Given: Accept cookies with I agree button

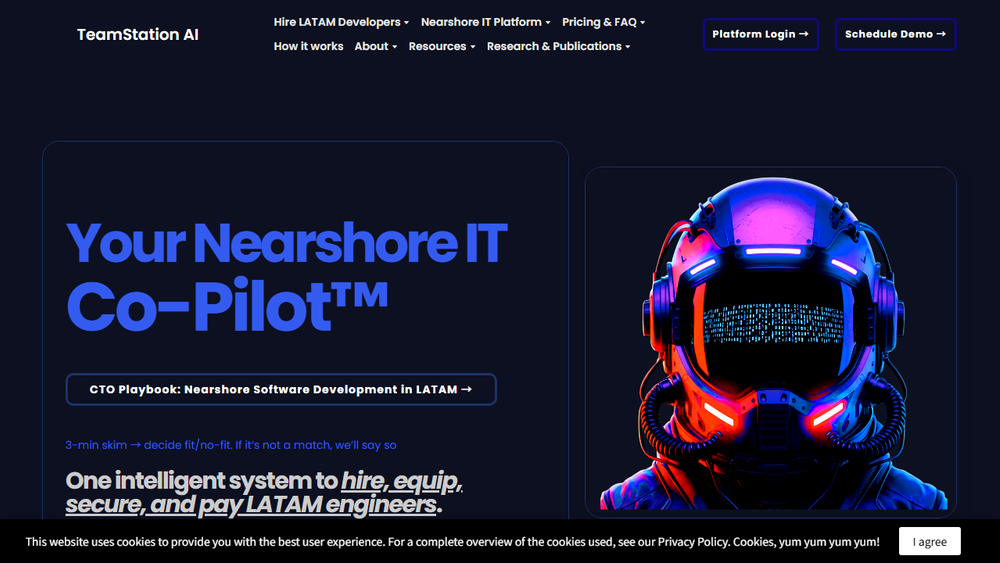Looking at the screenshot, I should (929, 541).
